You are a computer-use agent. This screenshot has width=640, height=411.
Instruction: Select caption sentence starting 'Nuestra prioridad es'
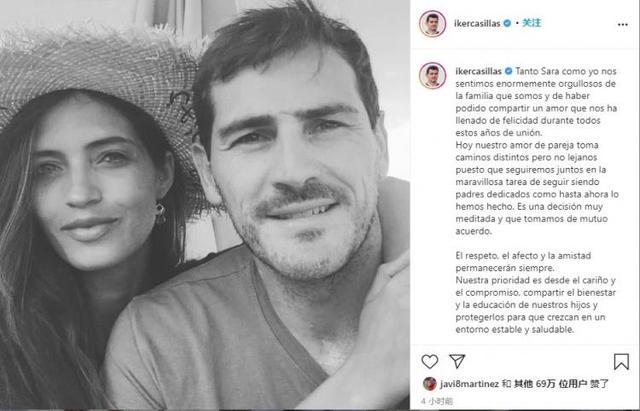coord(536,304)
